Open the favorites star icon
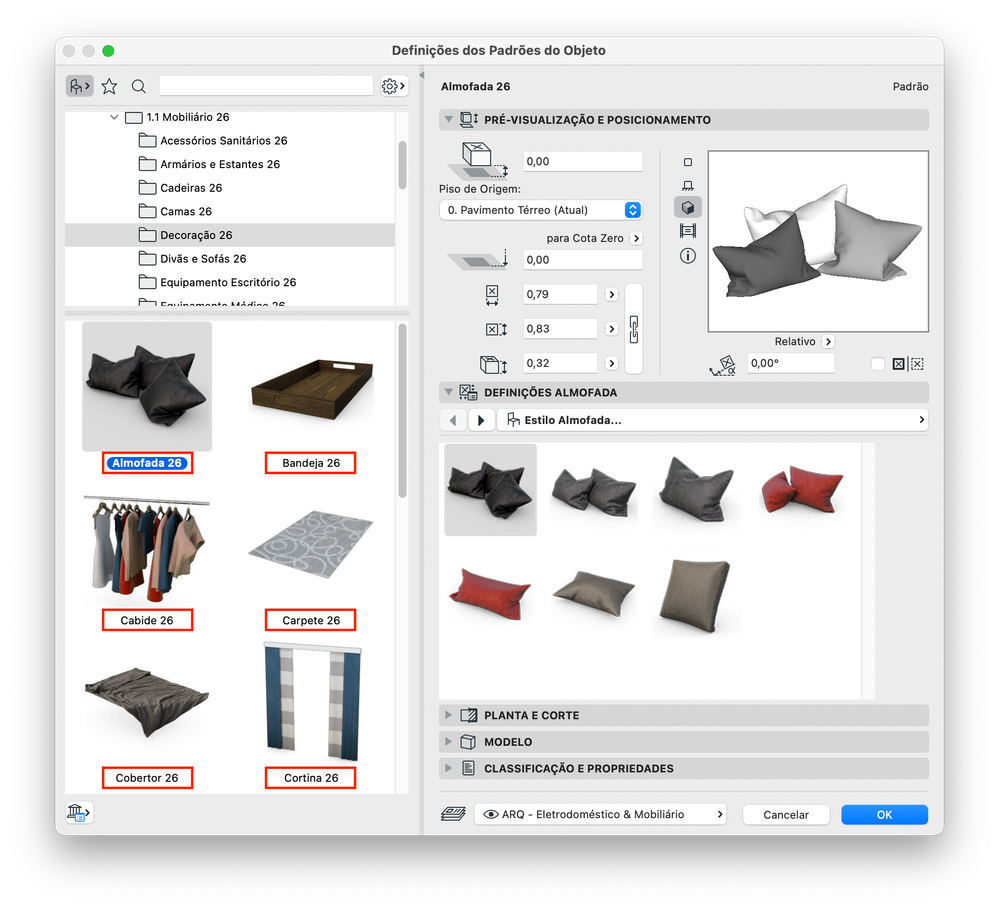 tap(110, 86)
